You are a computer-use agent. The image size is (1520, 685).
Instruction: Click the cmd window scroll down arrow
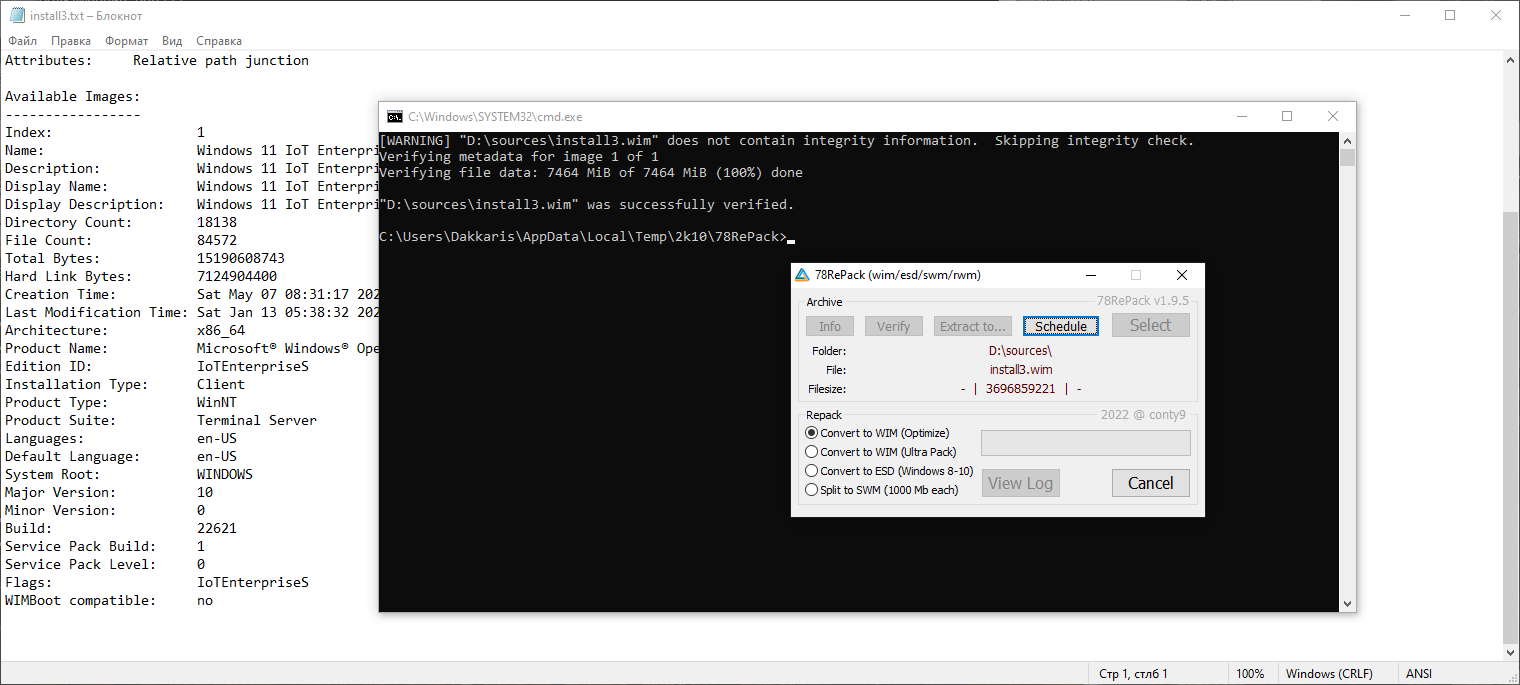pyautogui.click(x=1348, y=603)
